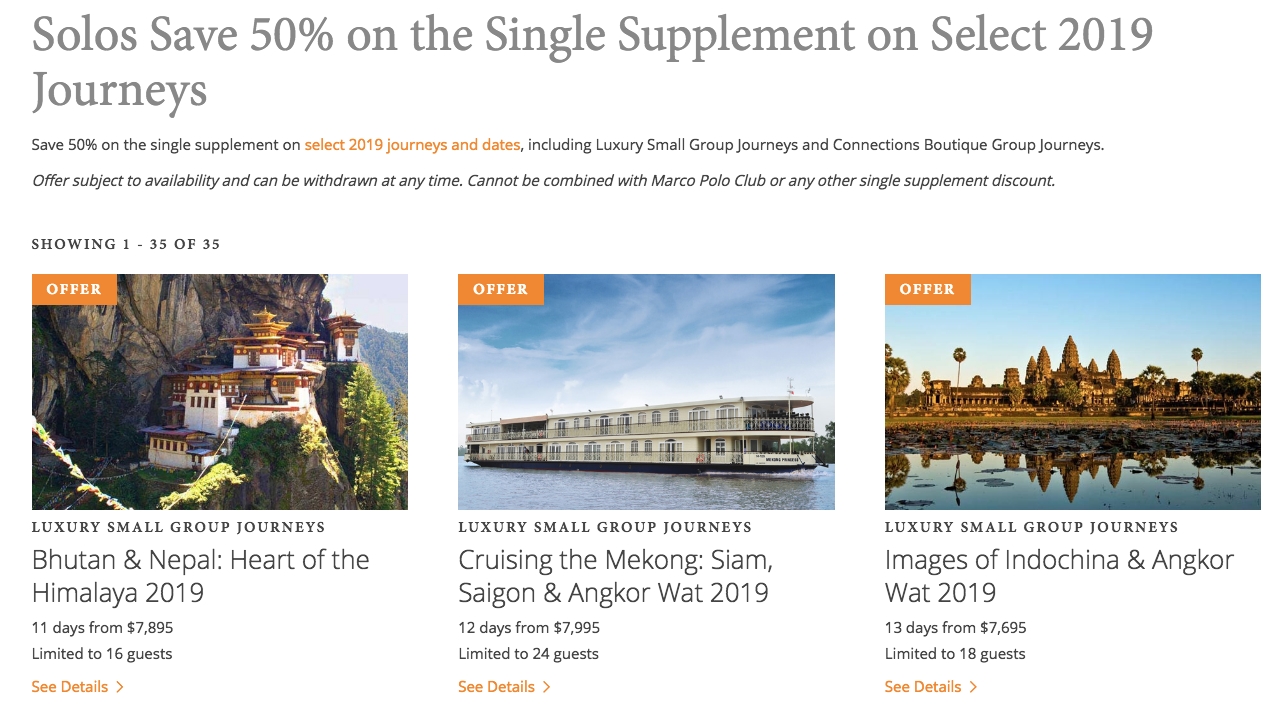This screenshot has height=721, width=1283.
Task: Open See Details for Bhutan & Nepal journey
Action: pyautogui.click(x=69, y=687)
